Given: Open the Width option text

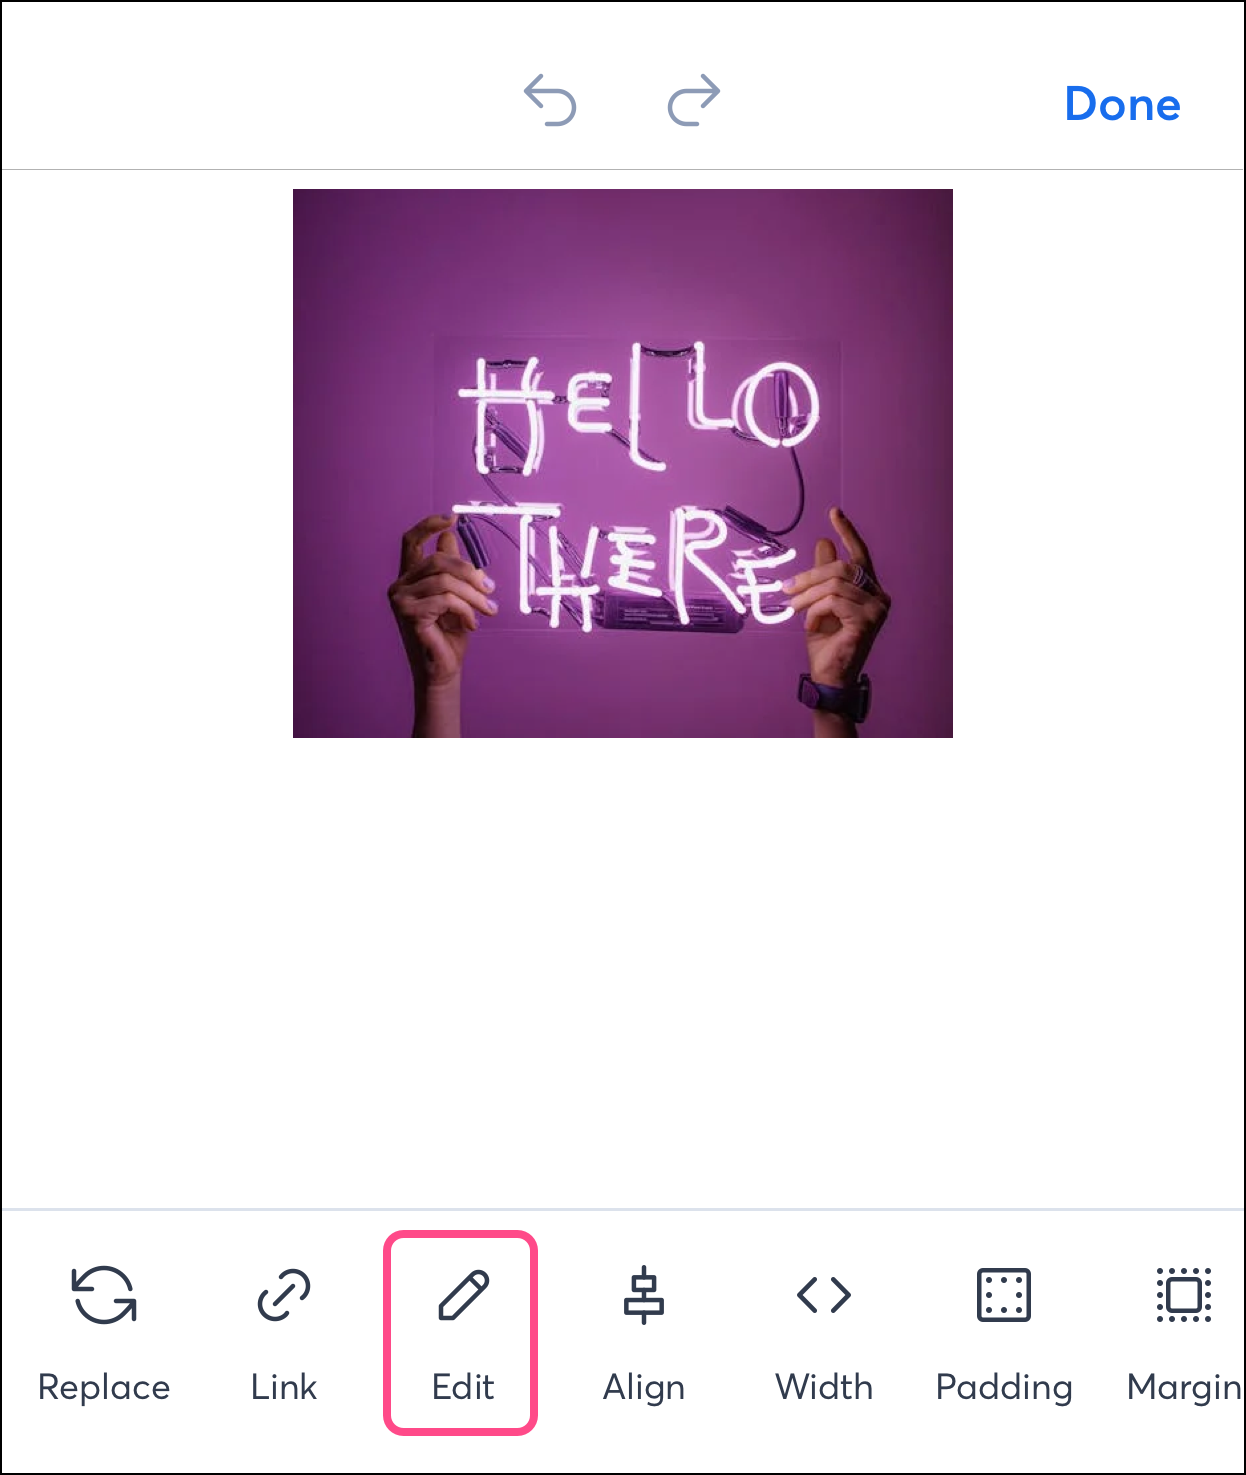Looking at the screenshot, I should click(824, 1387).
